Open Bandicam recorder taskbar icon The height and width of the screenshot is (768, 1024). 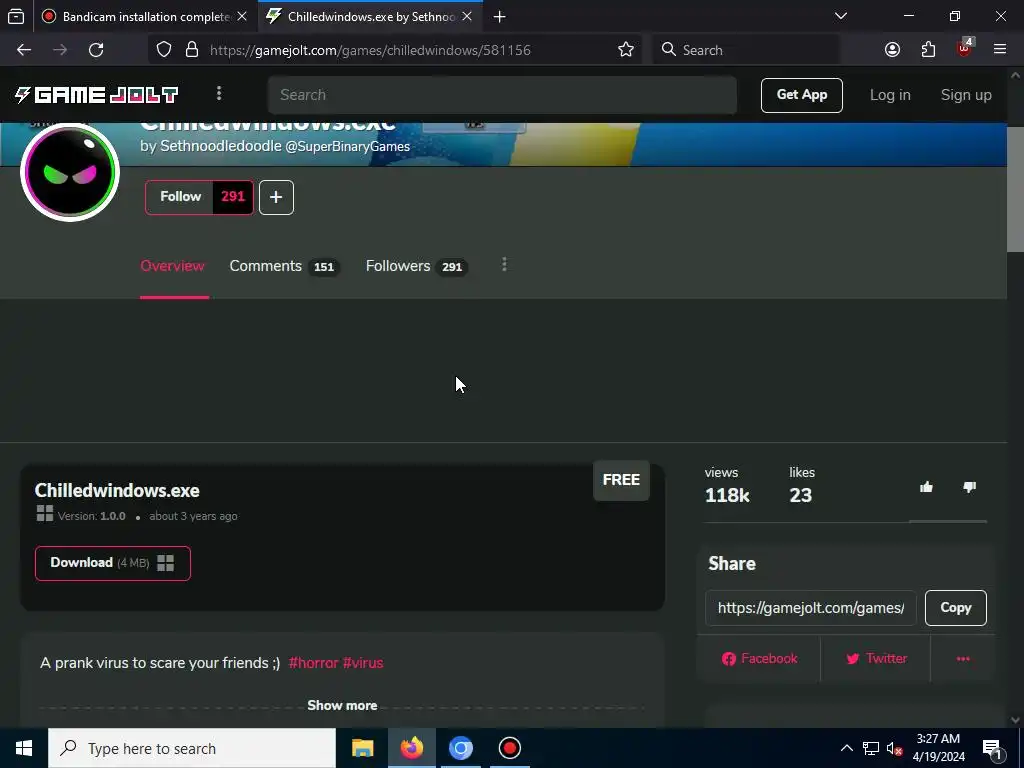point(509,748)
